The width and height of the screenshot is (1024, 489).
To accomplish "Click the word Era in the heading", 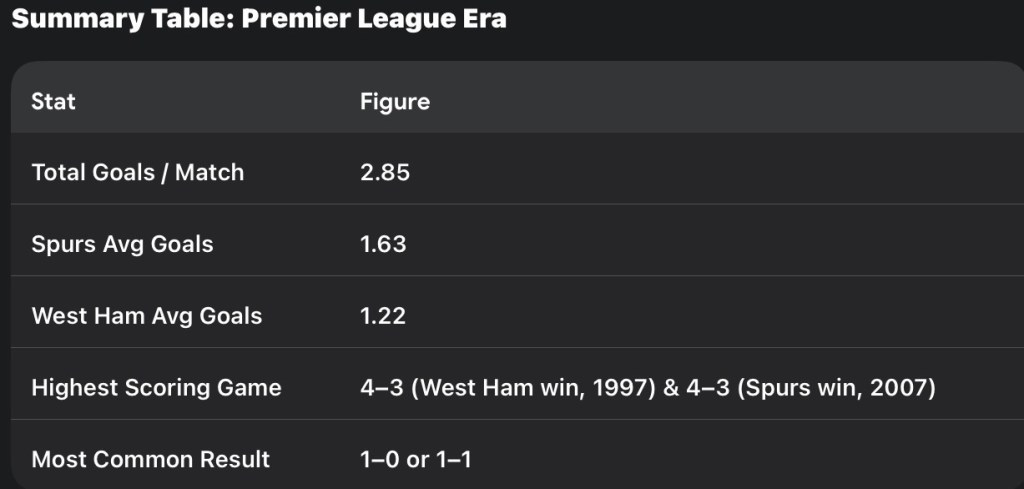I will (x=482, y=20).
